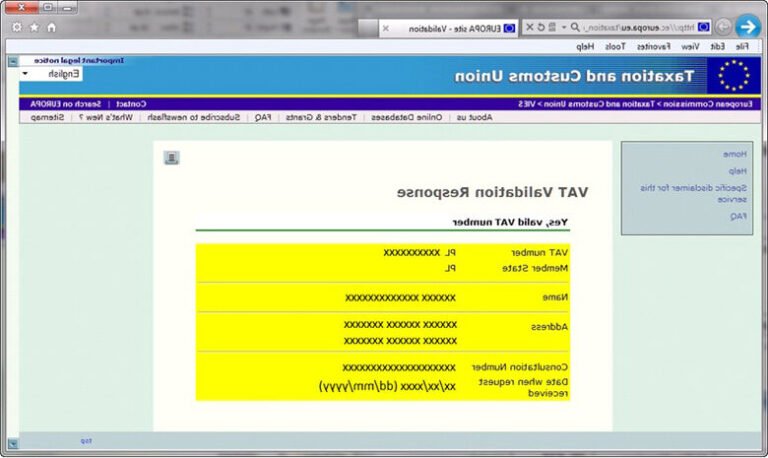Open the Help menu in the menu bar

pos(585,47)
